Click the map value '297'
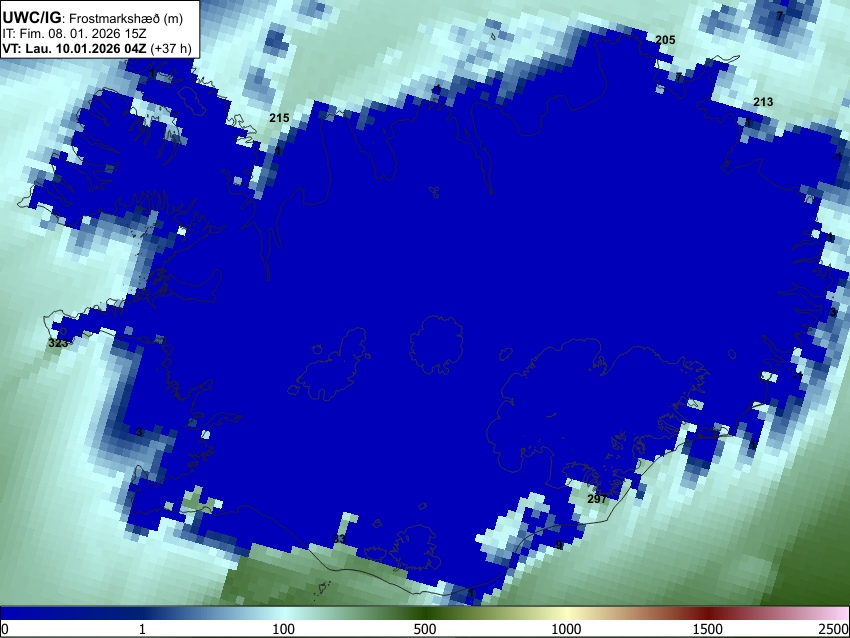This screenshot has width=850, height=638. point(597,499)
